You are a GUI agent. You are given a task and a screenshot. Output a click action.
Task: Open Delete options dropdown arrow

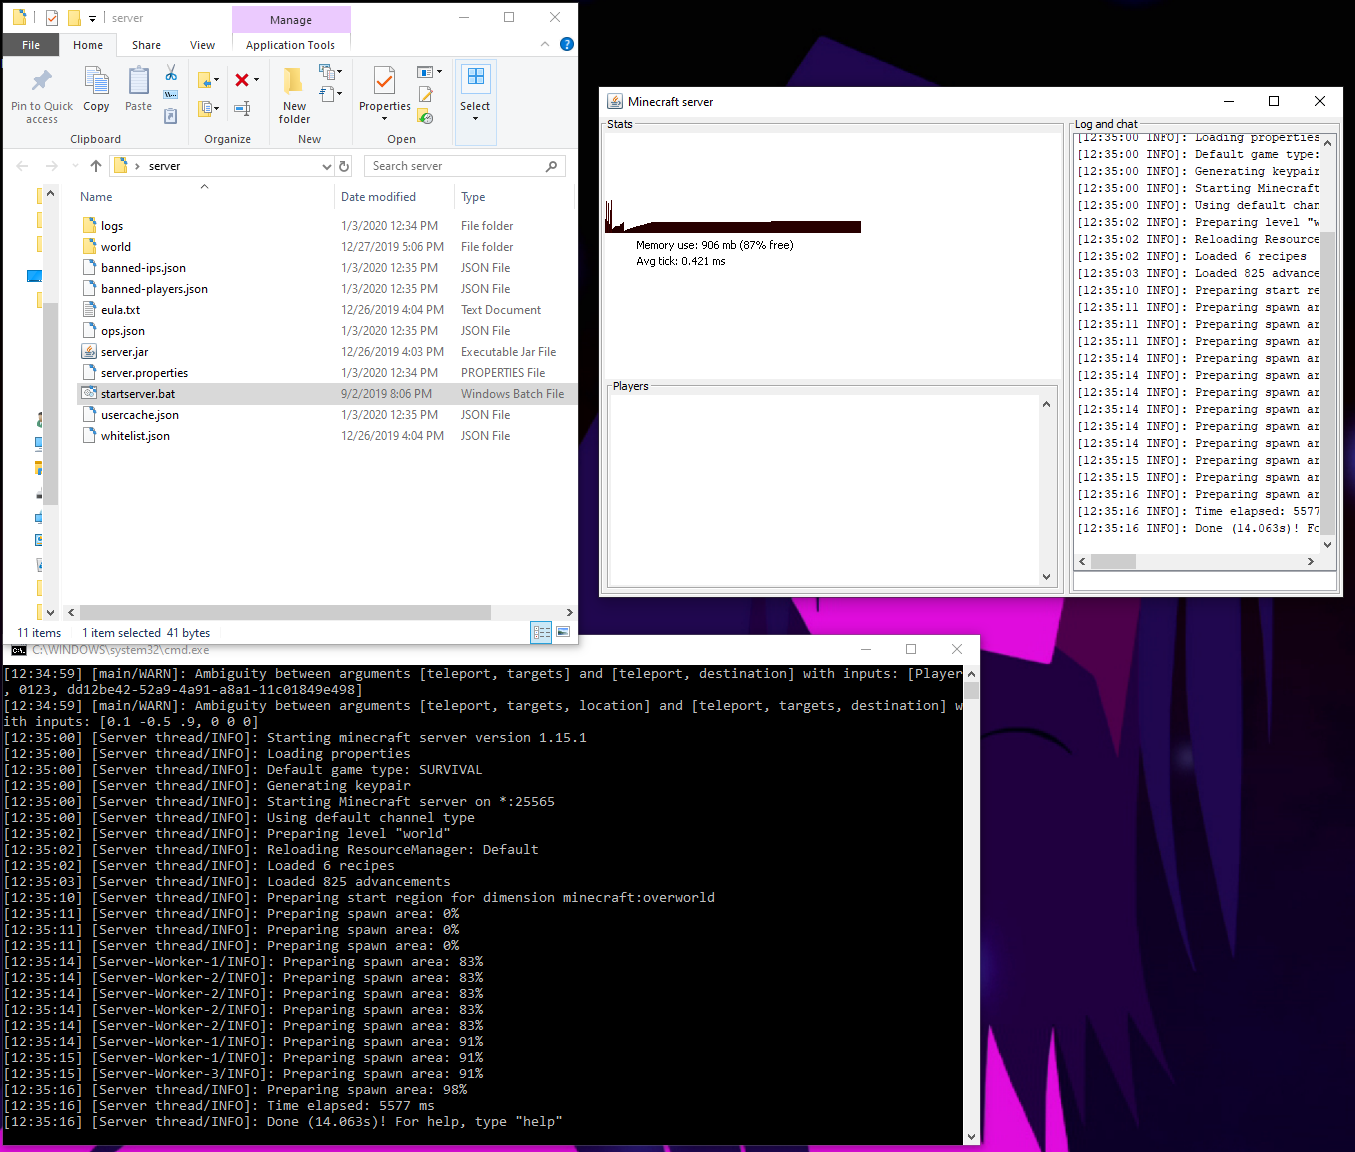click(257, 80)
